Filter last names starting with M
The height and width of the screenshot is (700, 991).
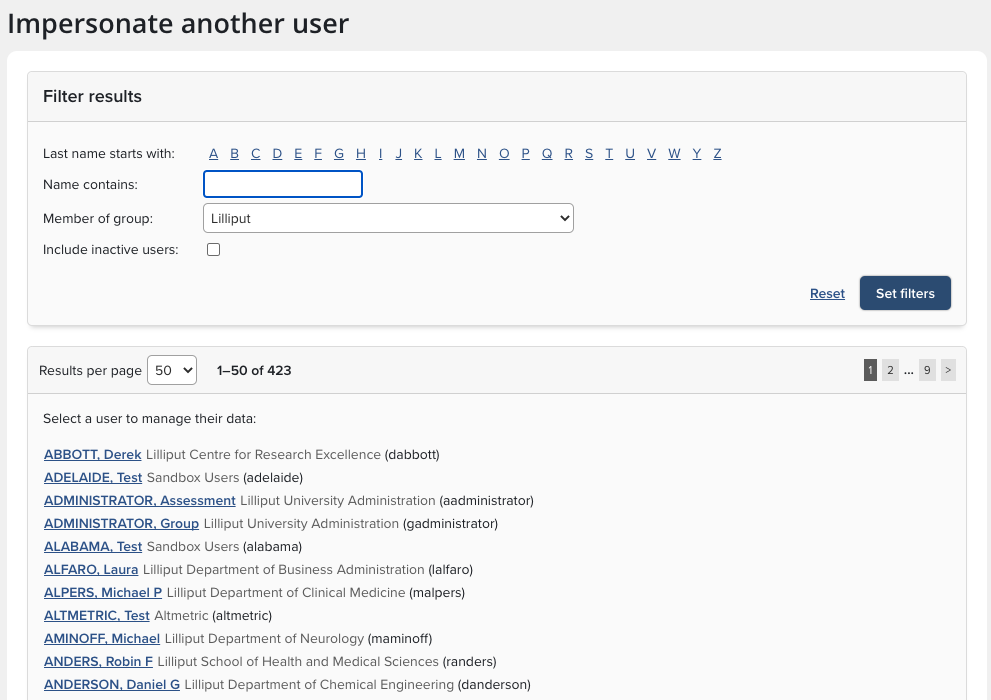click(459, 153)
